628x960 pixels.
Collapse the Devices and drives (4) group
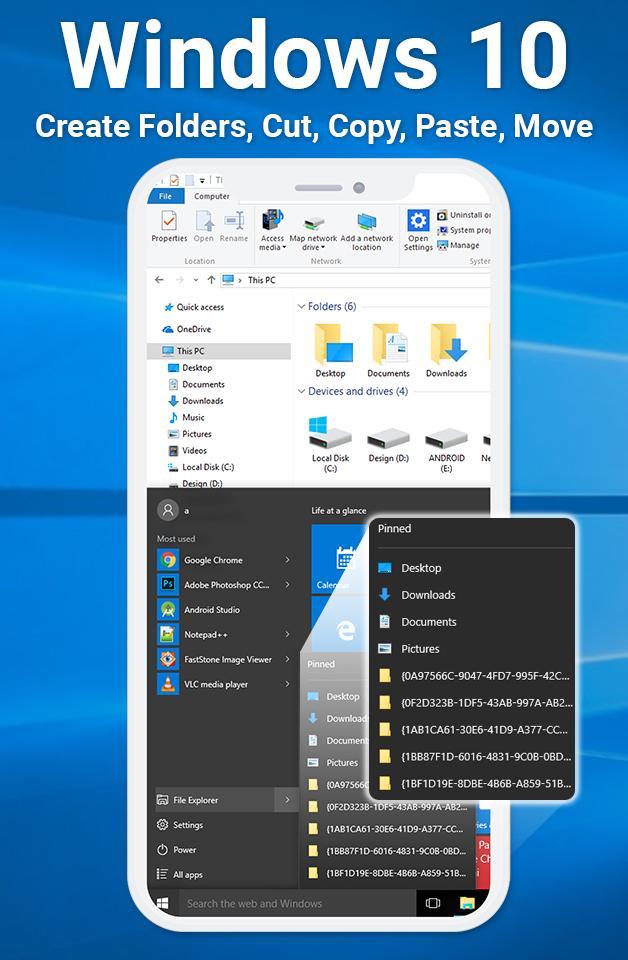pyautogui.click(x=301, y=391)
